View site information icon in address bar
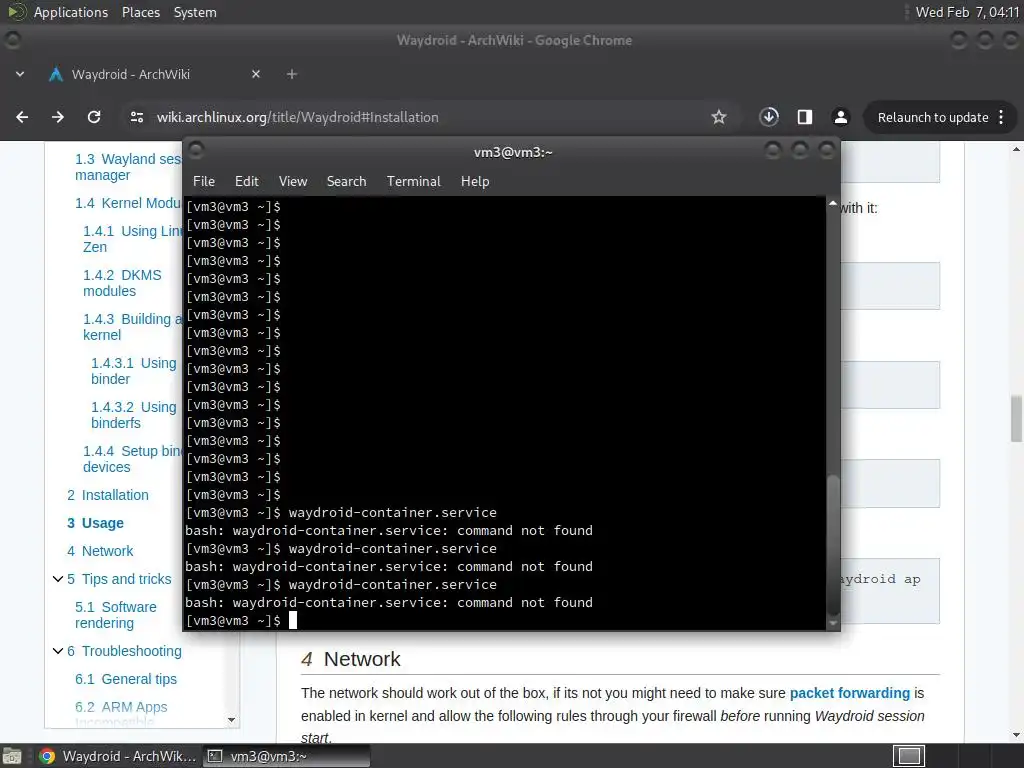The width and height of the screenshot is (1024, 768). click(x=136, y=117)
